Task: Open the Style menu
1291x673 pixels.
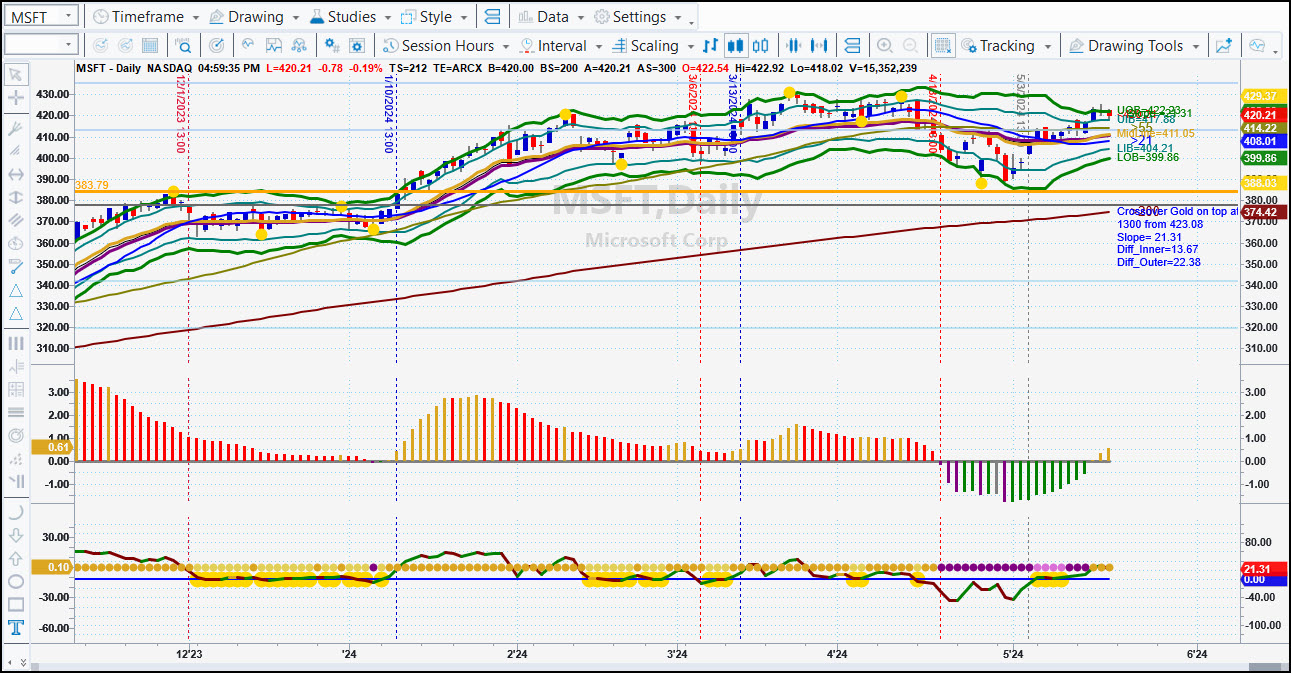Action: (434, 17)
